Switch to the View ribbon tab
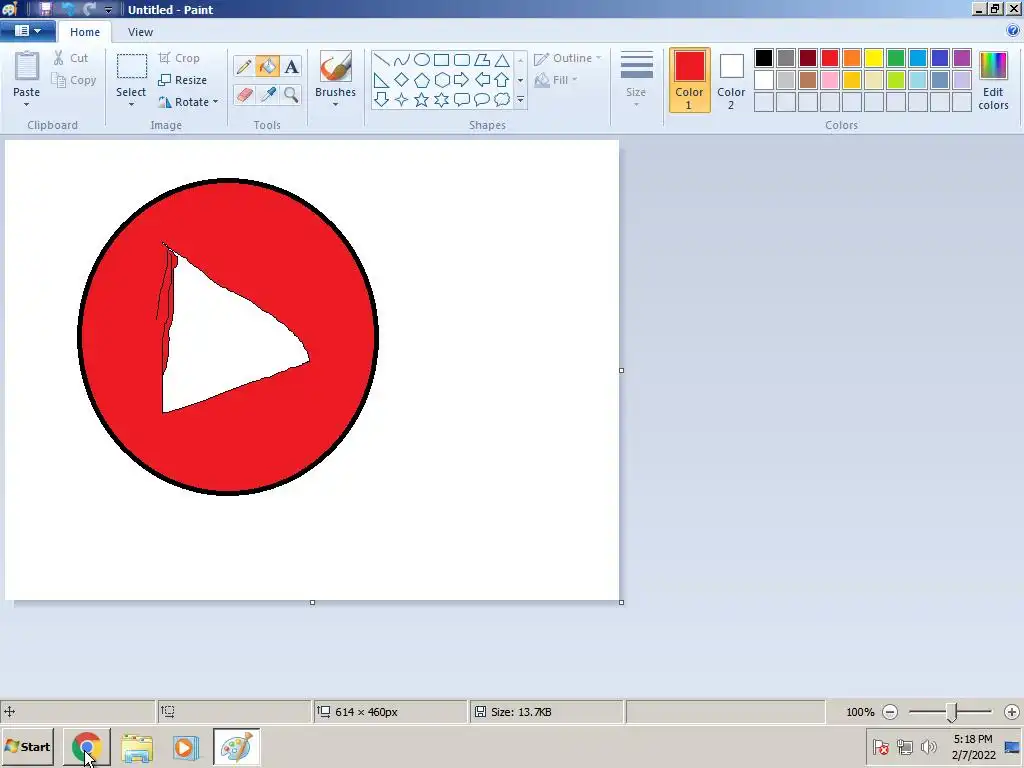Screen dimensions: 1024x768 pyautogui.click(x=140, y=32)
